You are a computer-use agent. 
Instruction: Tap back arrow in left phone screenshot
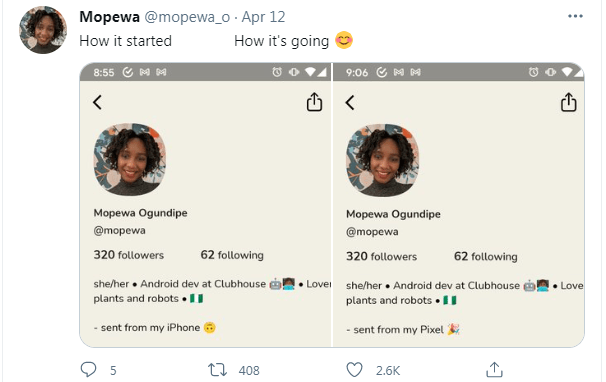point(97,102)
